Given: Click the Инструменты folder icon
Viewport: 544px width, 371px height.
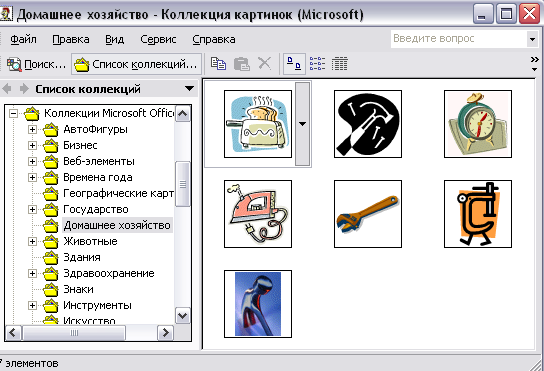Looking at the screenshot, I should pos(51,305).
